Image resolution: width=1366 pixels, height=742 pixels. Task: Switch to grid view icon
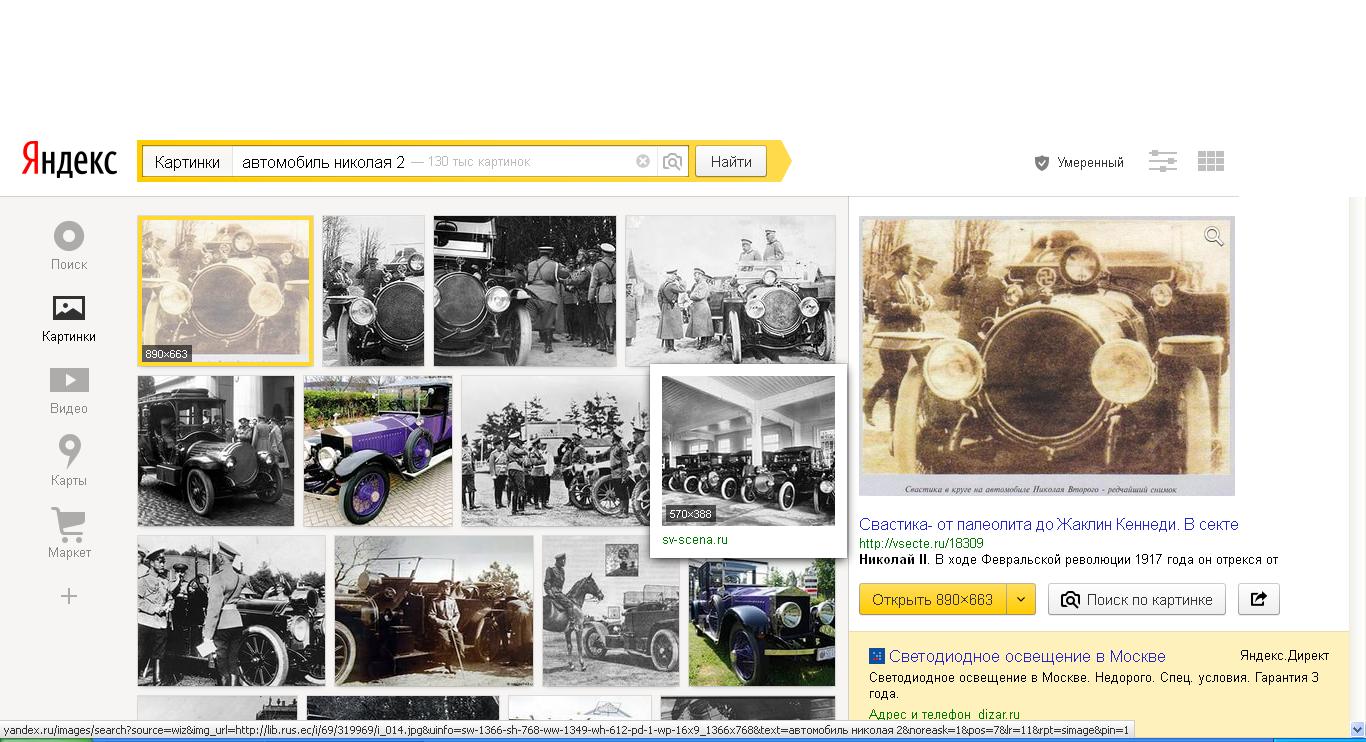[1210, 161]
